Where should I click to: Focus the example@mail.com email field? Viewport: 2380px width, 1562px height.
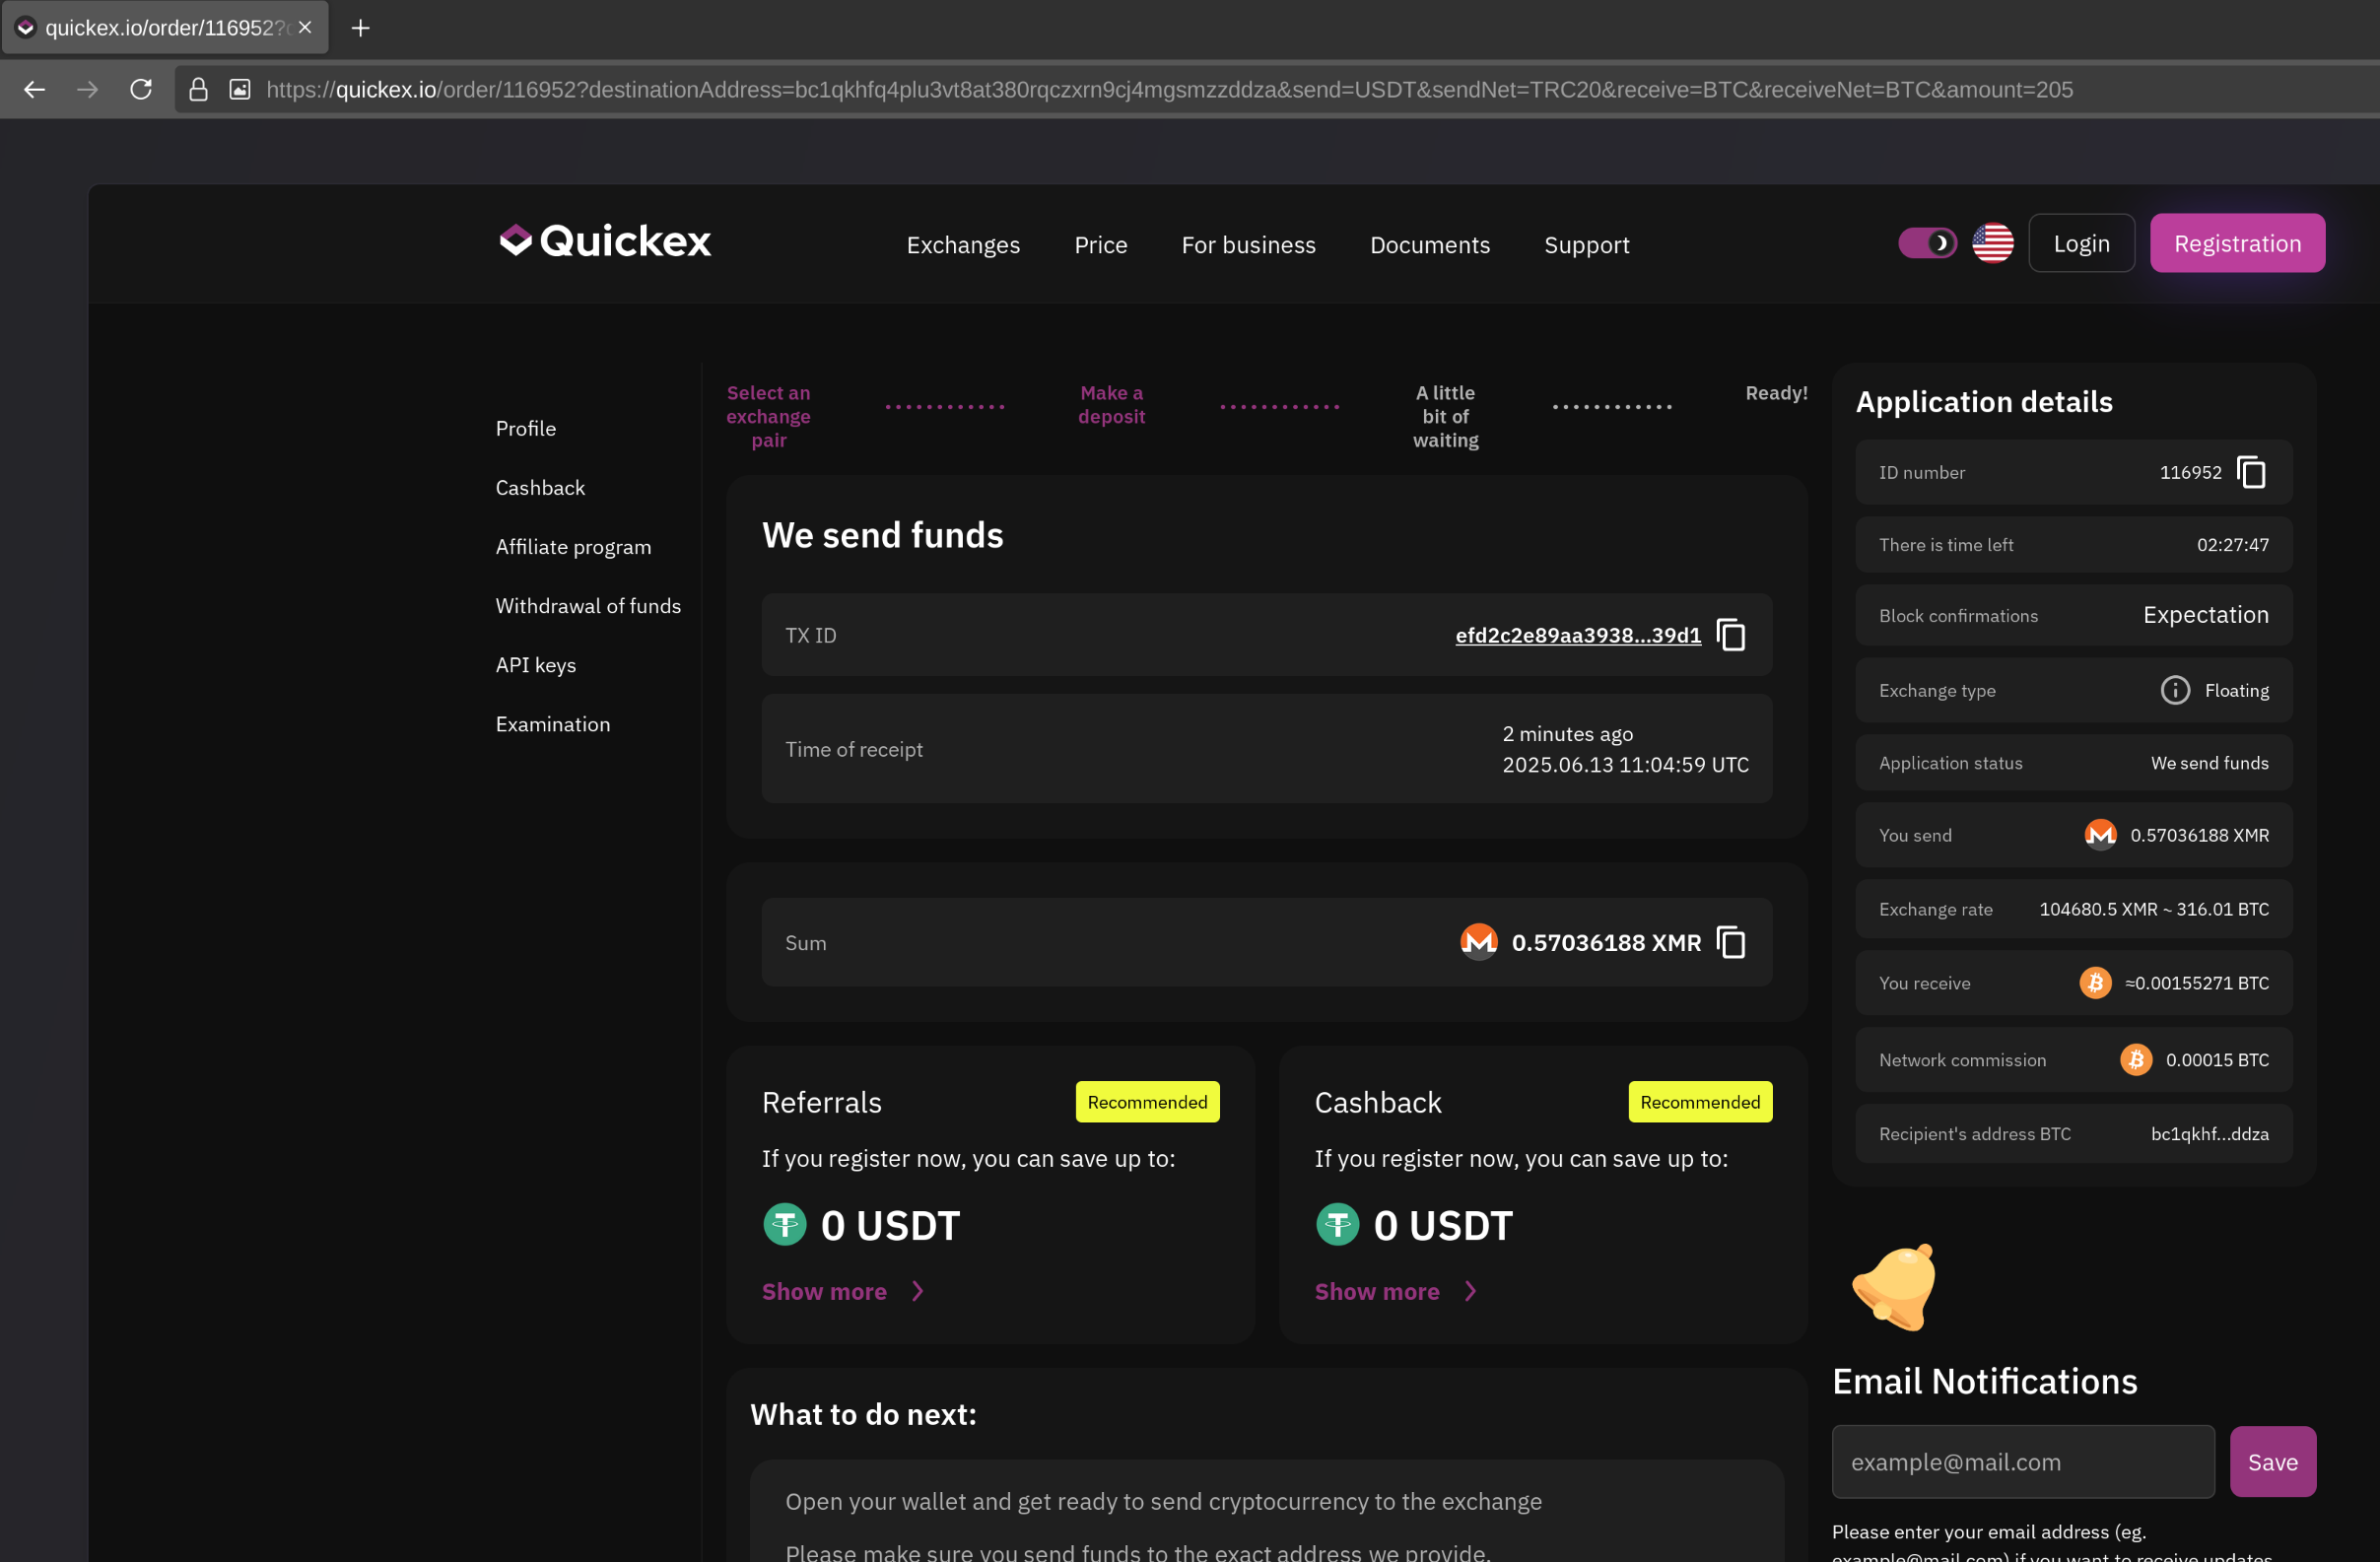point(2022,1461)
